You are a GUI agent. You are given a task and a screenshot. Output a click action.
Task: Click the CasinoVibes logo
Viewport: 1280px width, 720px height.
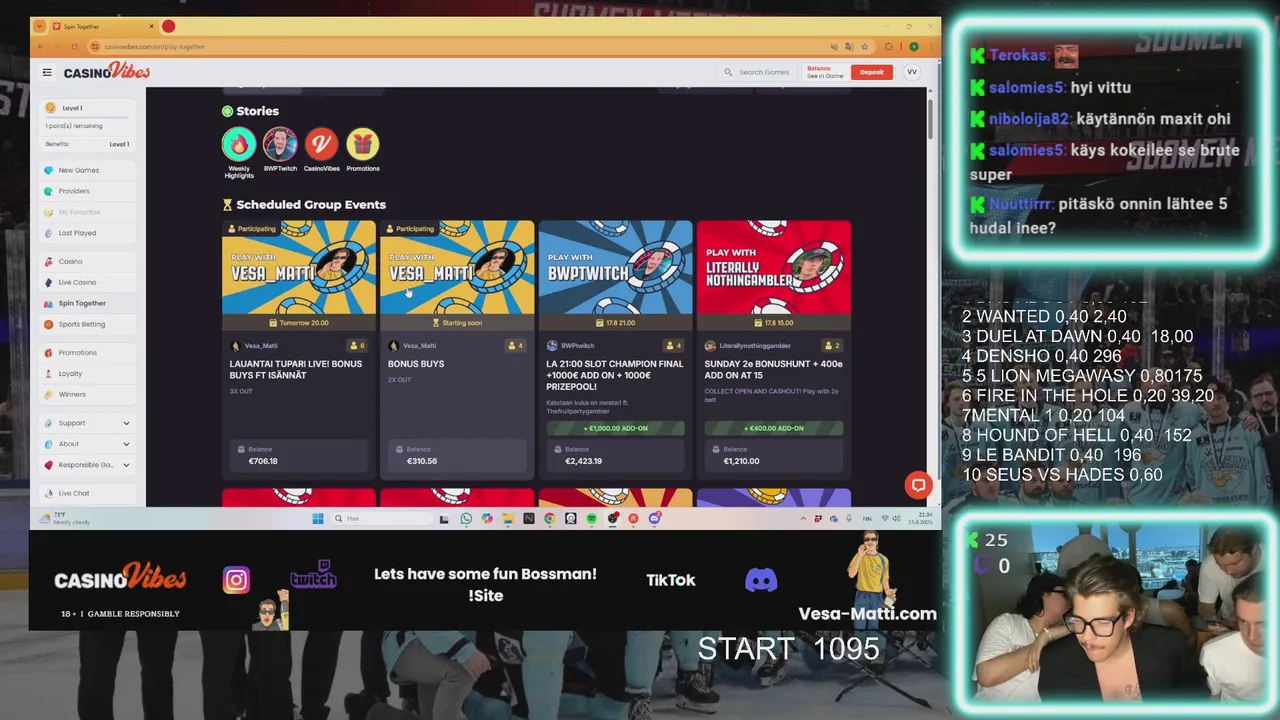coord(107,72)
